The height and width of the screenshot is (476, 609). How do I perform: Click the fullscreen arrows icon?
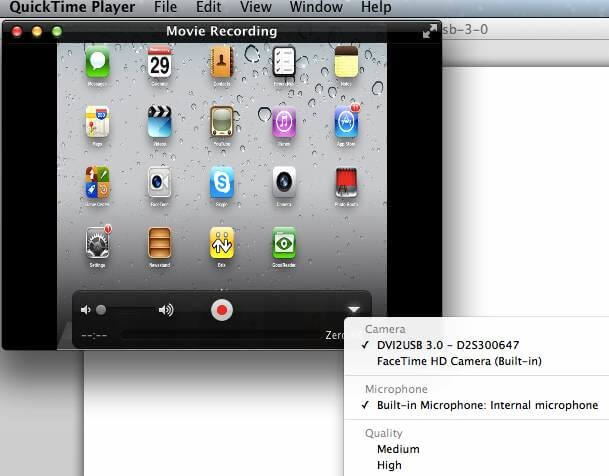(430, 31)
